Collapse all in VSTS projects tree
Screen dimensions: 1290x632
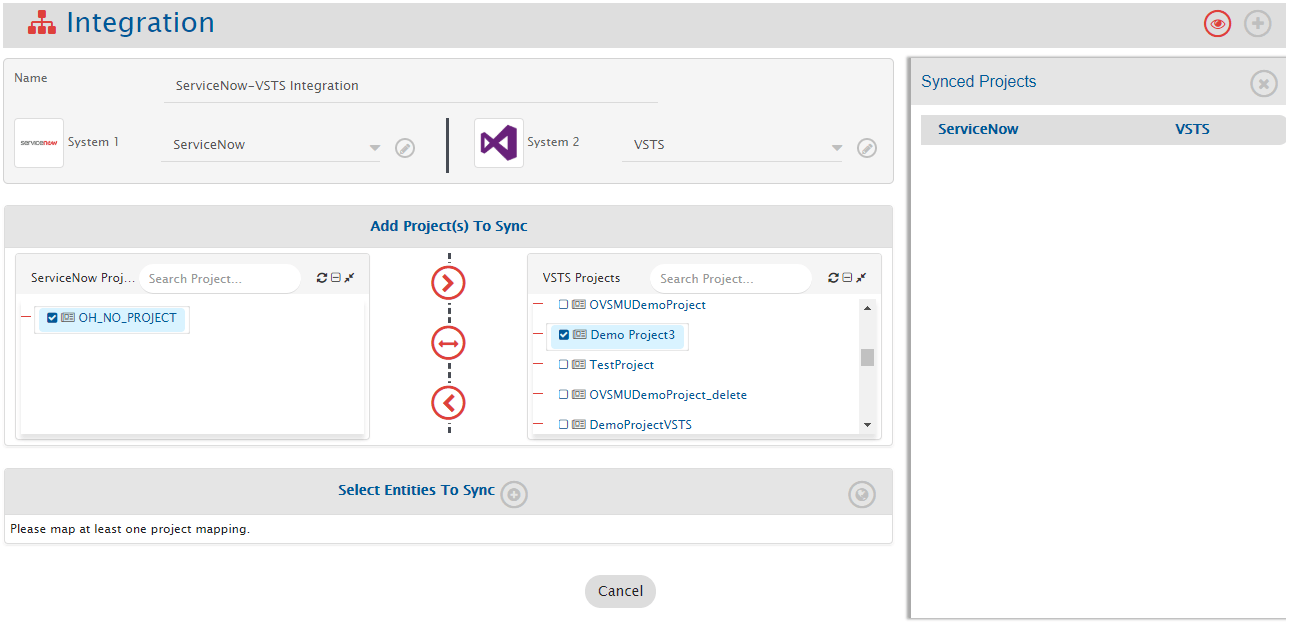click(847, 278)
